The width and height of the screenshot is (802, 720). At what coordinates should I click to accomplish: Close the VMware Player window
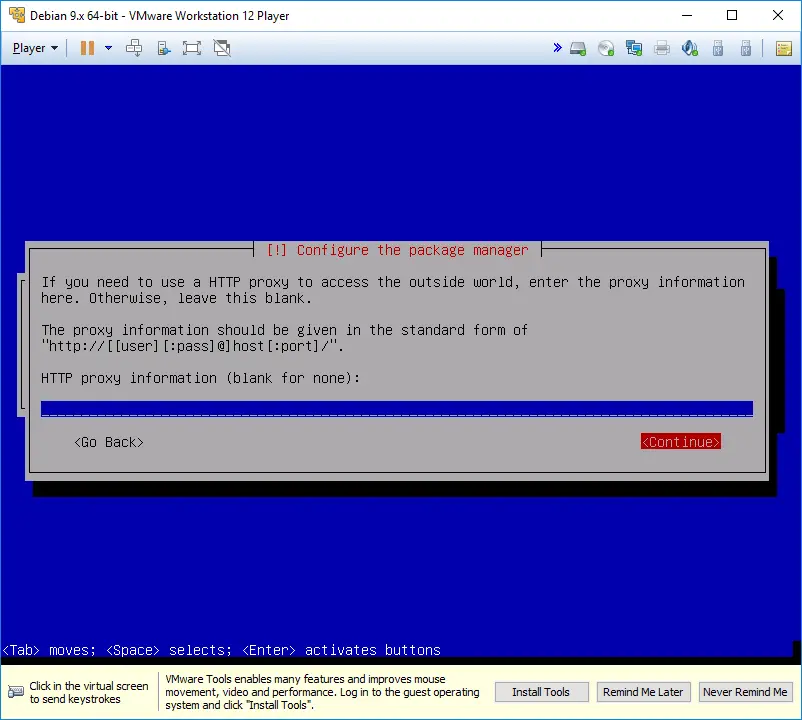pos(777,15)
